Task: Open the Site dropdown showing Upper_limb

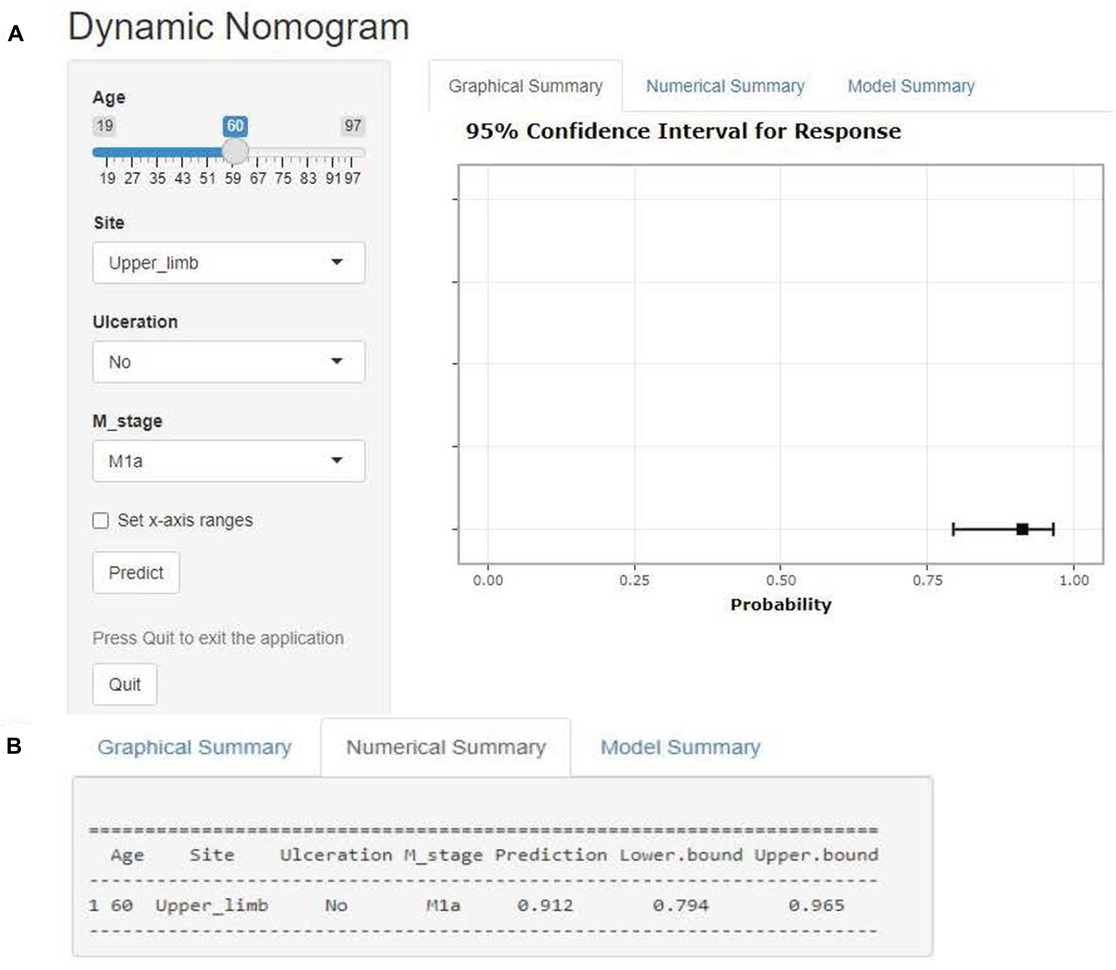Action: [x=228, y=263]
